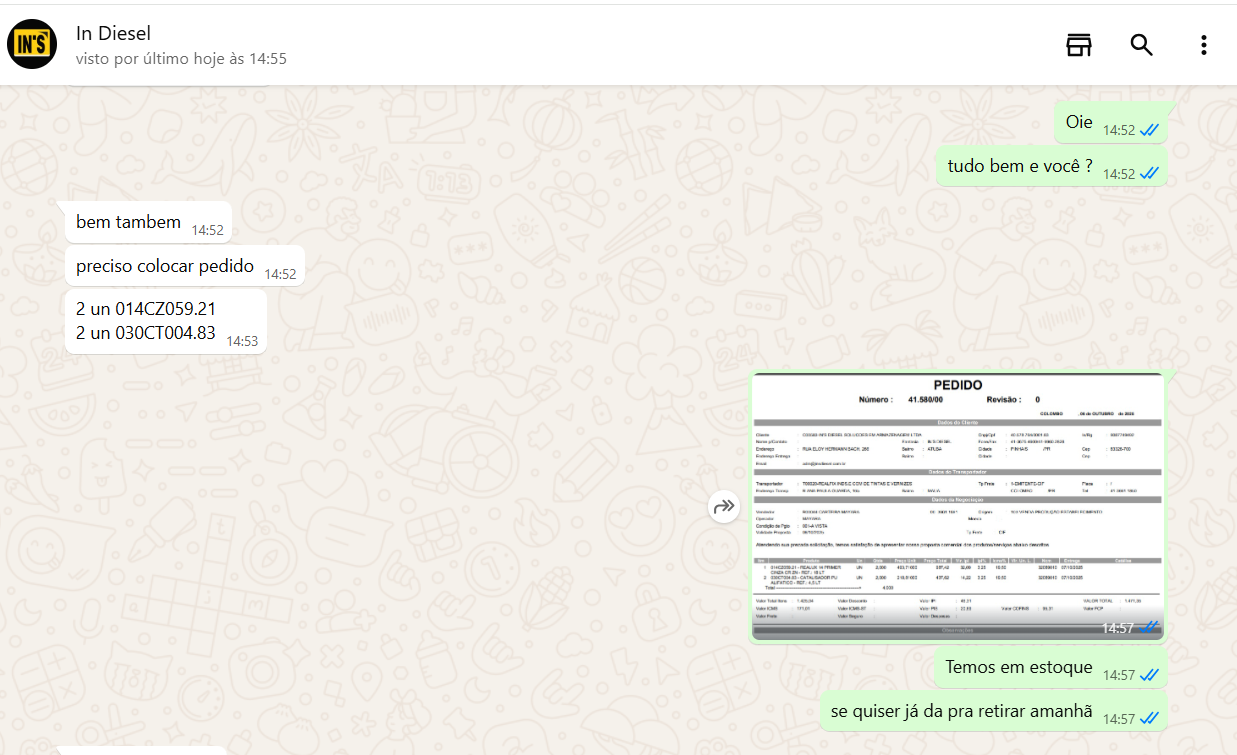The height and width of the screenshot is (755, 1237).
Task: Click read ticks on 'se quiser já da pra retirar amanhã'
Action: 1149,719
